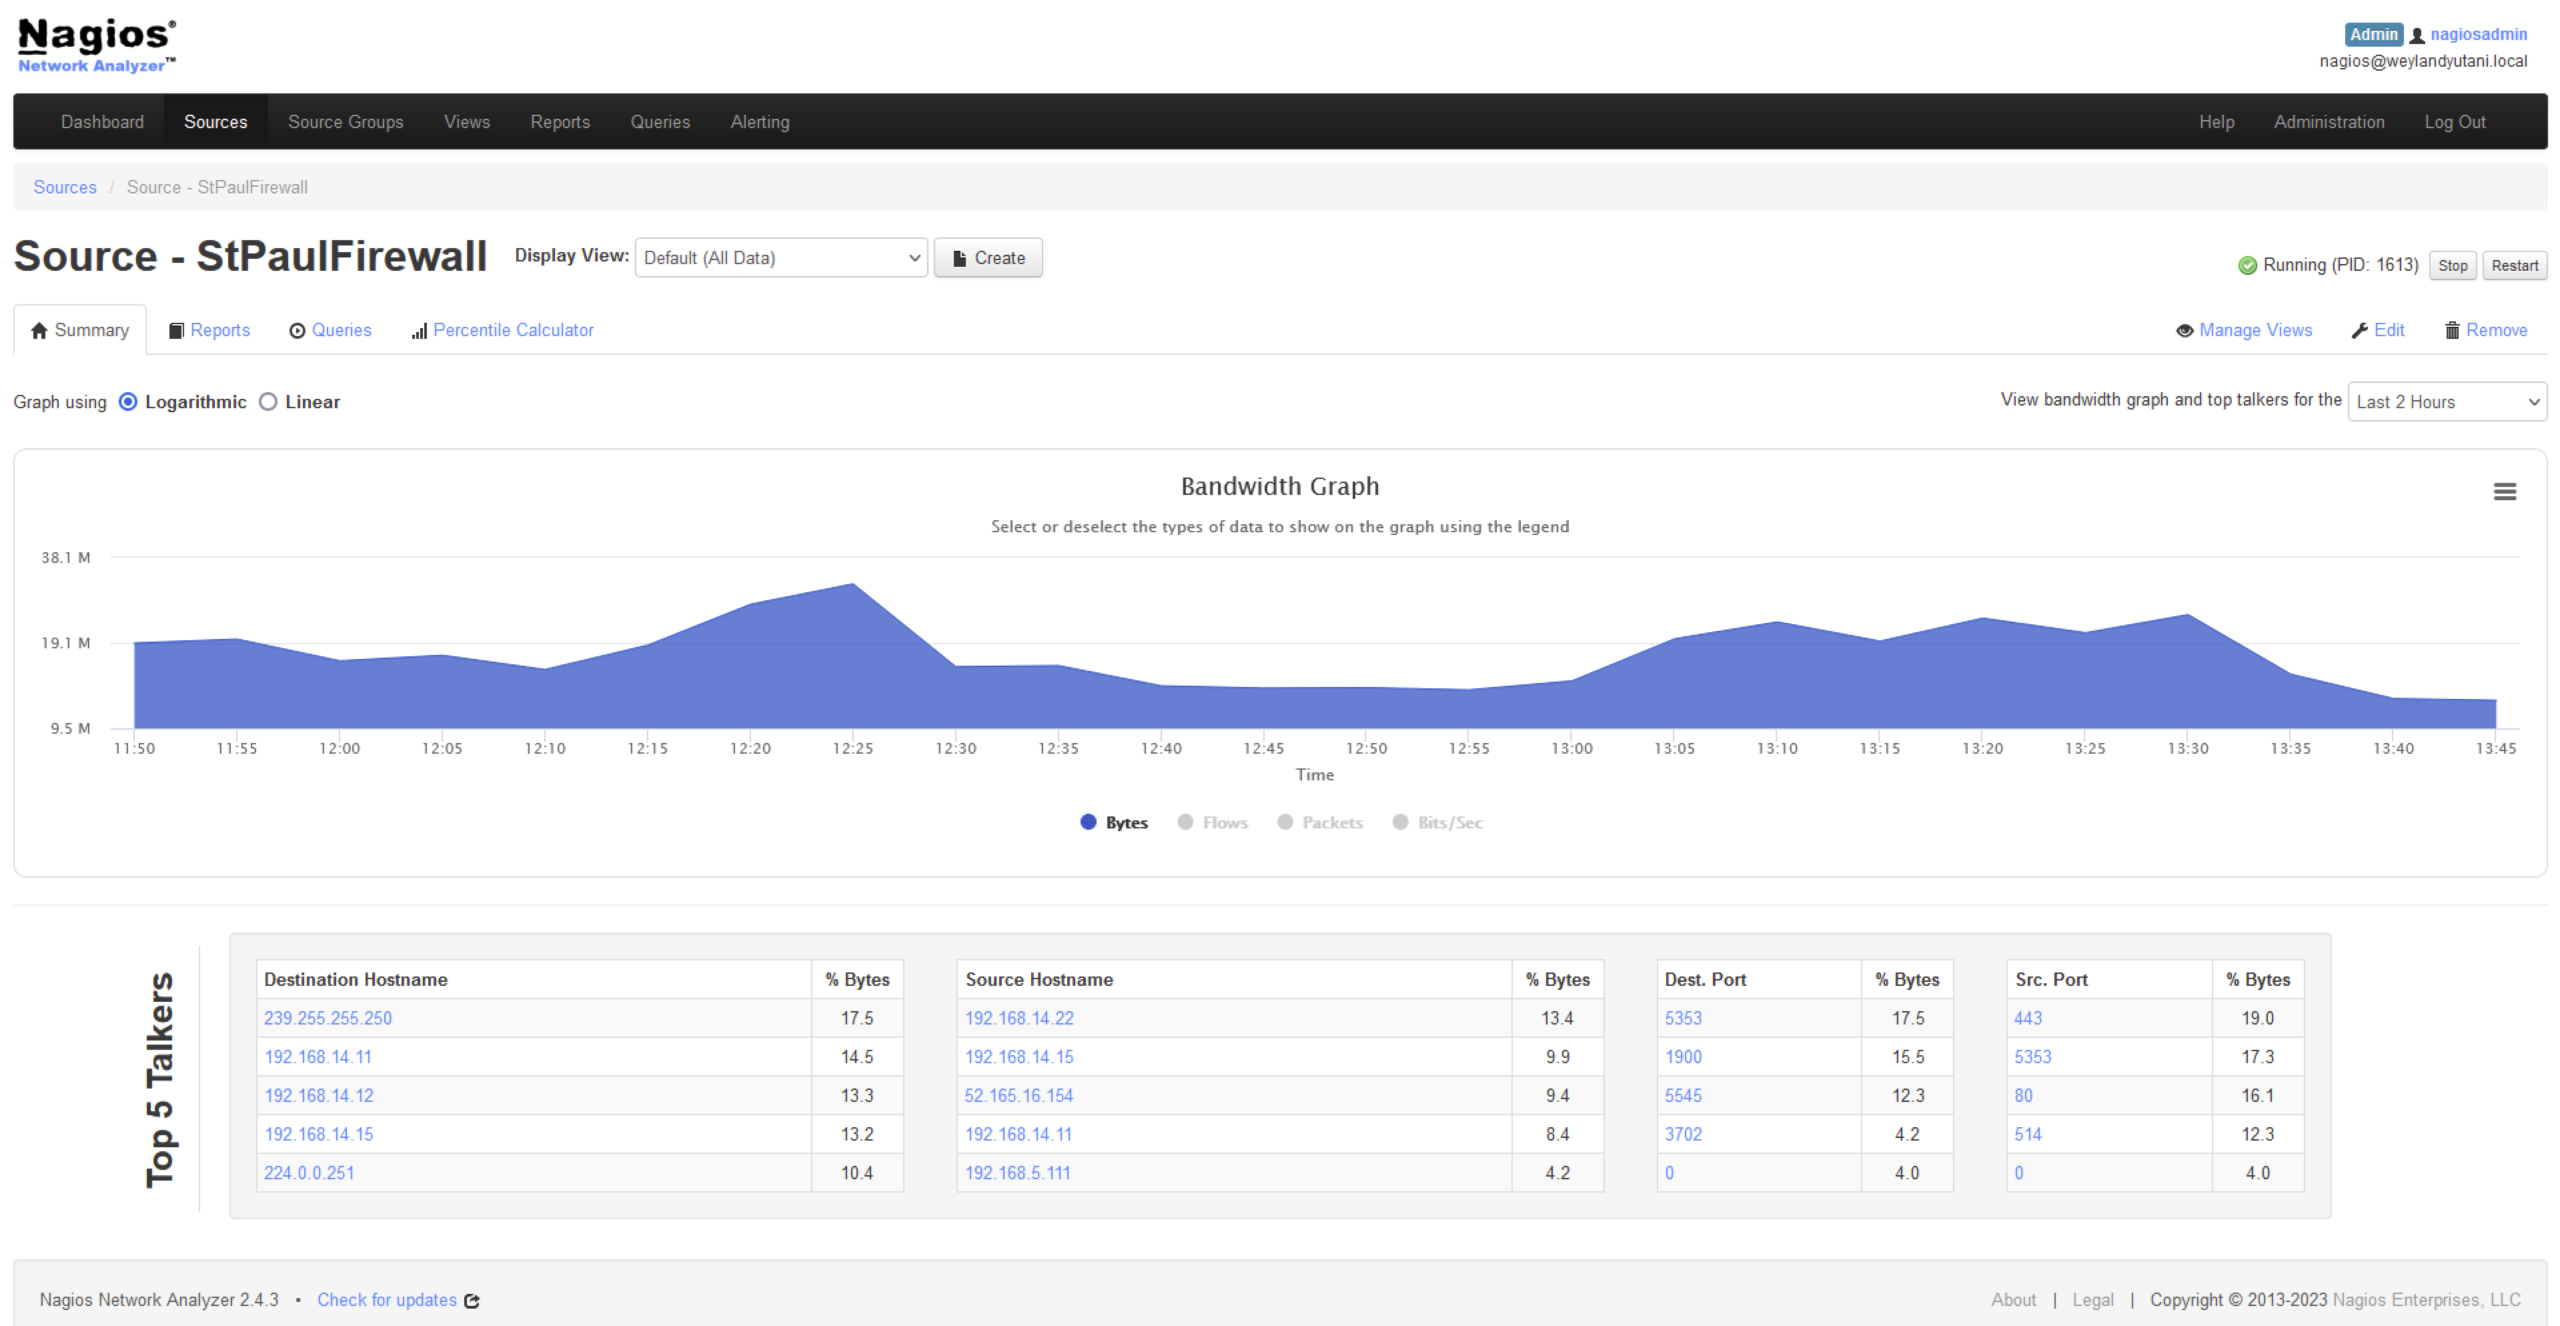
Task: Click the Queries icon on the source tabs
Action: pyautogui.click(x=297, y=330)
